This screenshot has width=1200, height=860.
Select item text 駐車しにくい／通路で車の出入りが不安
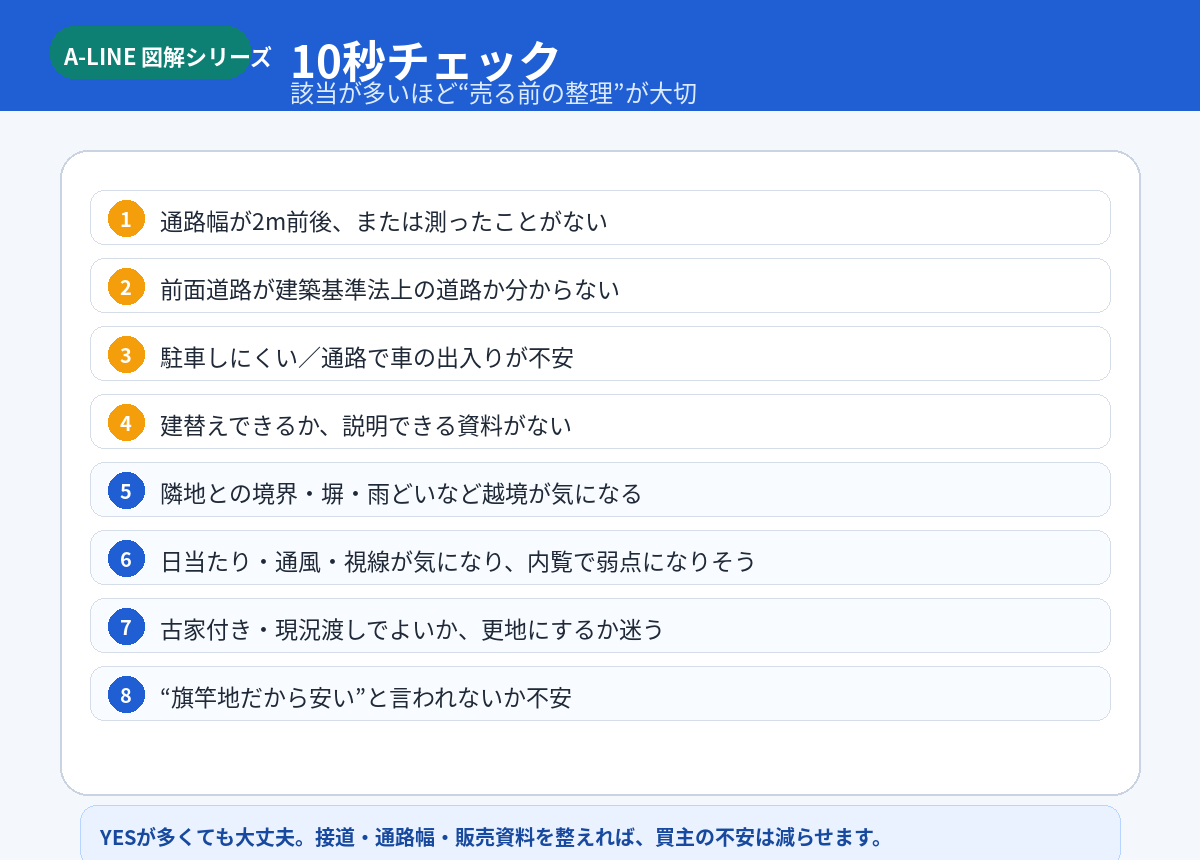point(367,357)
